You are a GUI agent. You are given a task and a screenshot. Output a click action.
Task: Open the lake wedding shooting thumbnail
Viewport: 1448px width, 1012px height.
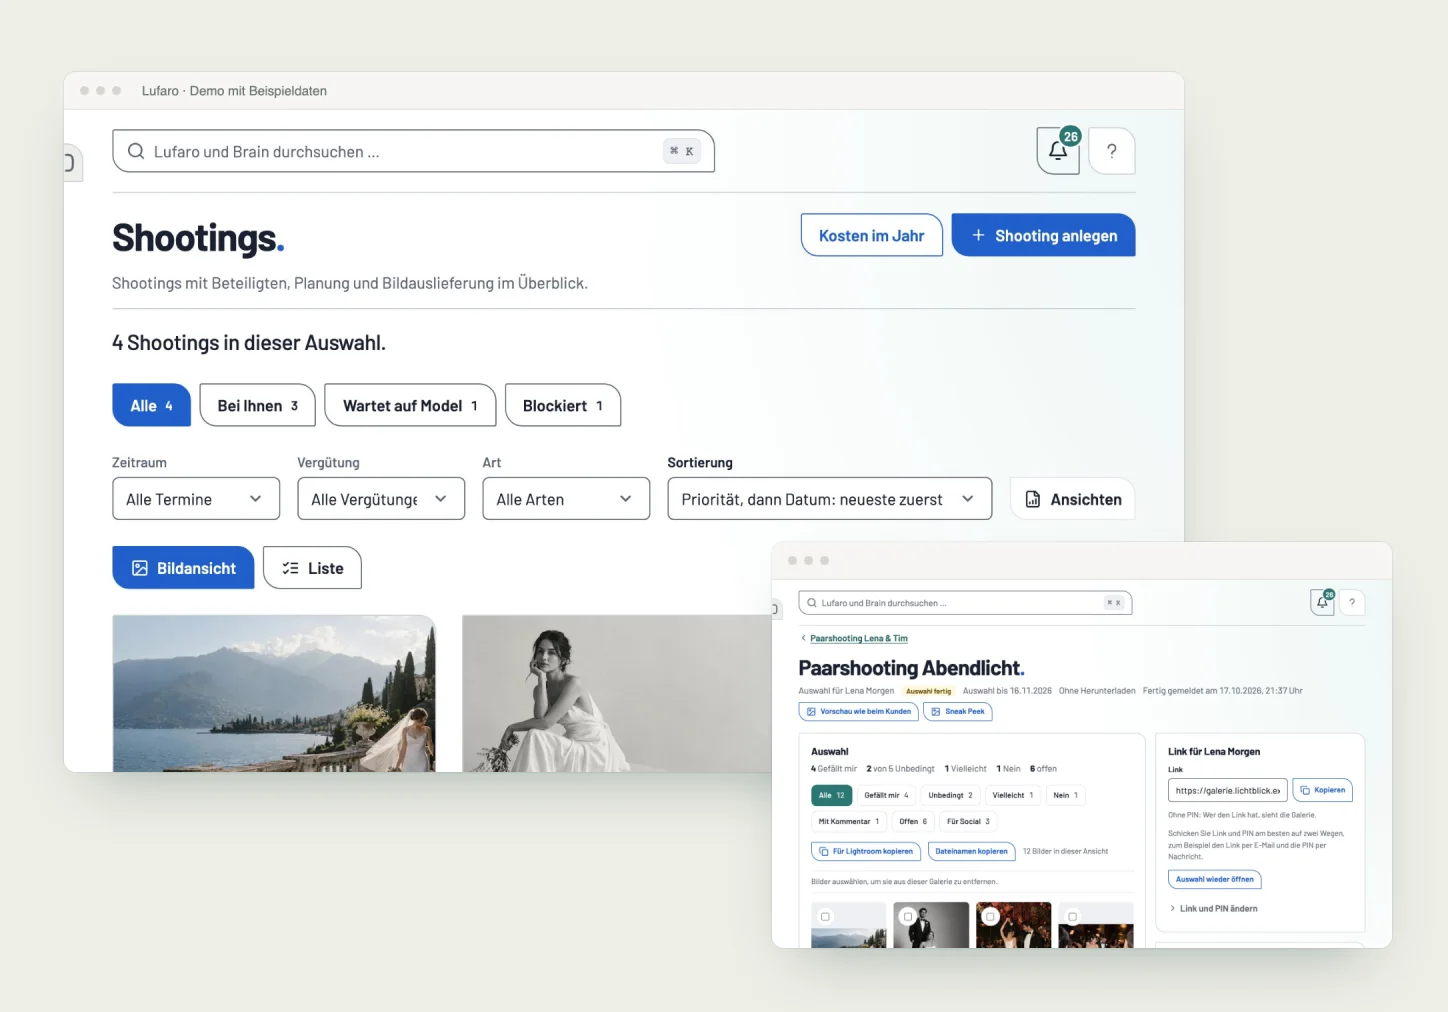click(274, 693)
